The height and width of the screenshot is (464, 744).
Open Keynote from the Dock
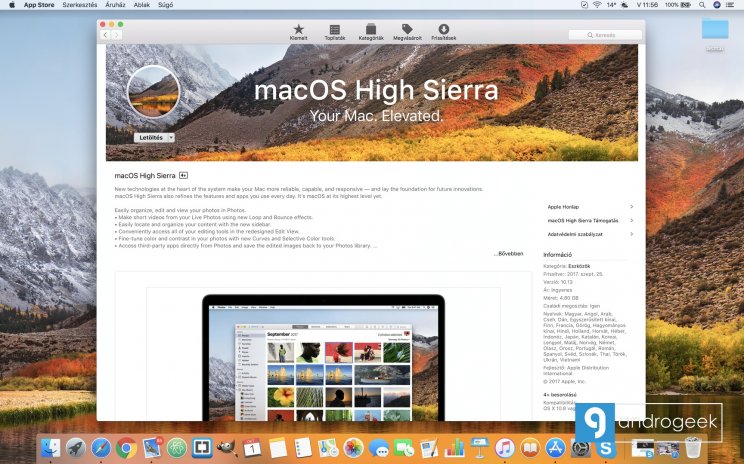[x=480, y=447]
